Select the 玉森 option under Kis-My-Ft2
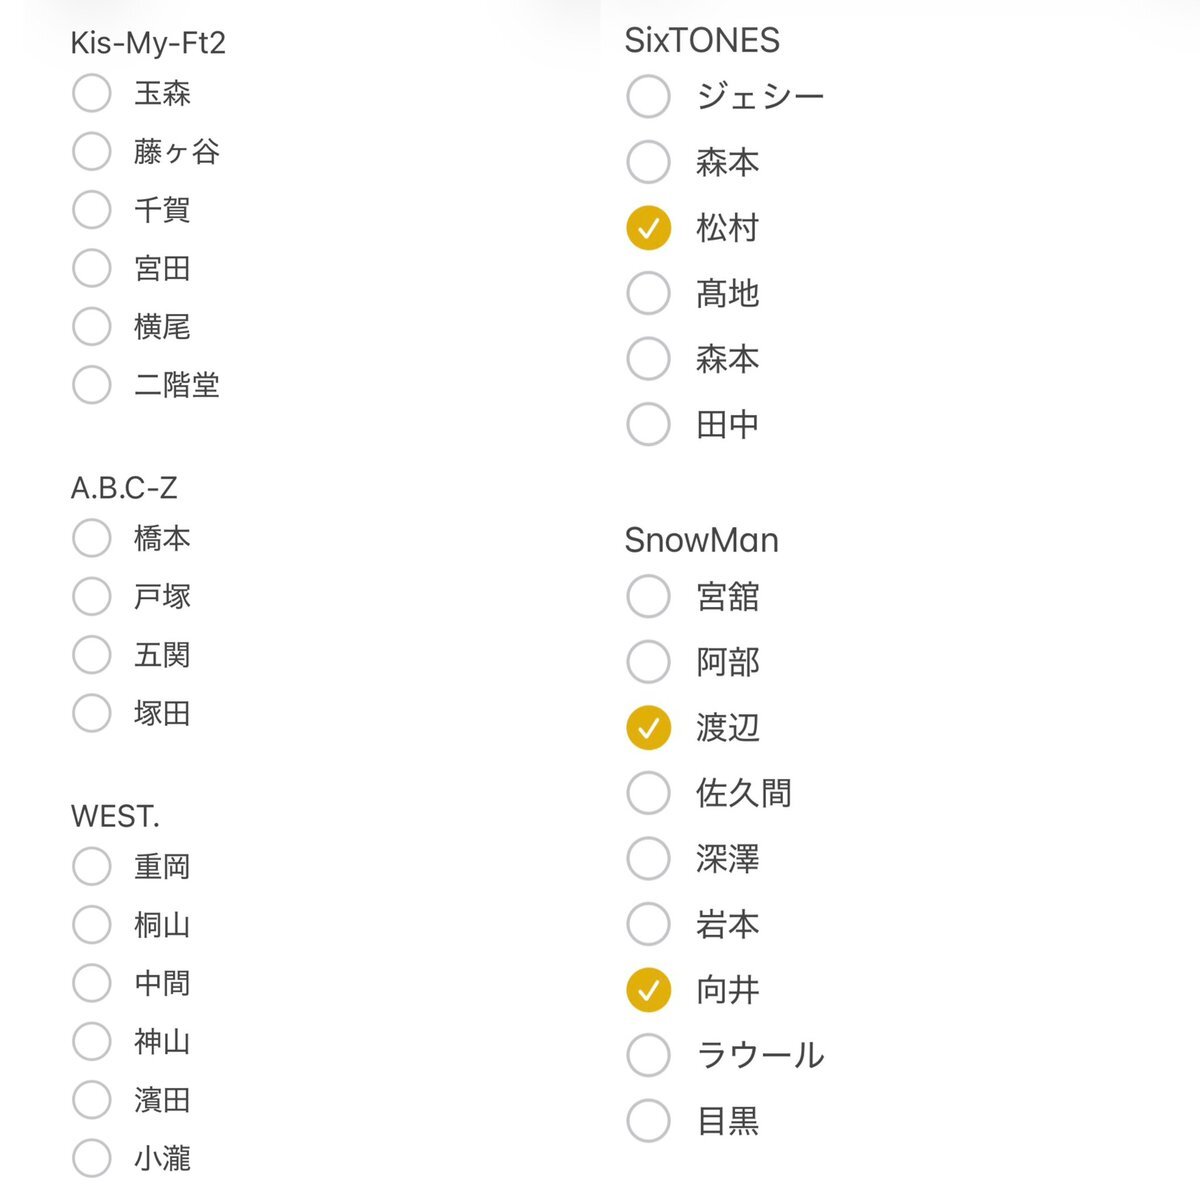The width and height of the screenshot is (1200, 1200). (x=92, y=94)
